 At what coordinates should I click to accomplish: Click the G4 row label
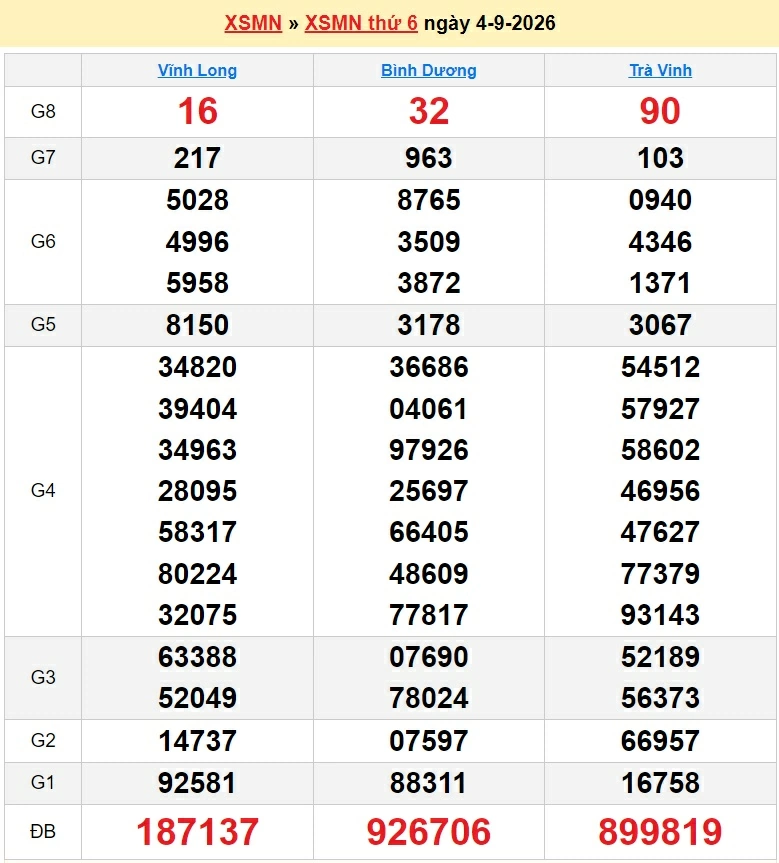click(x=43, y=490)
